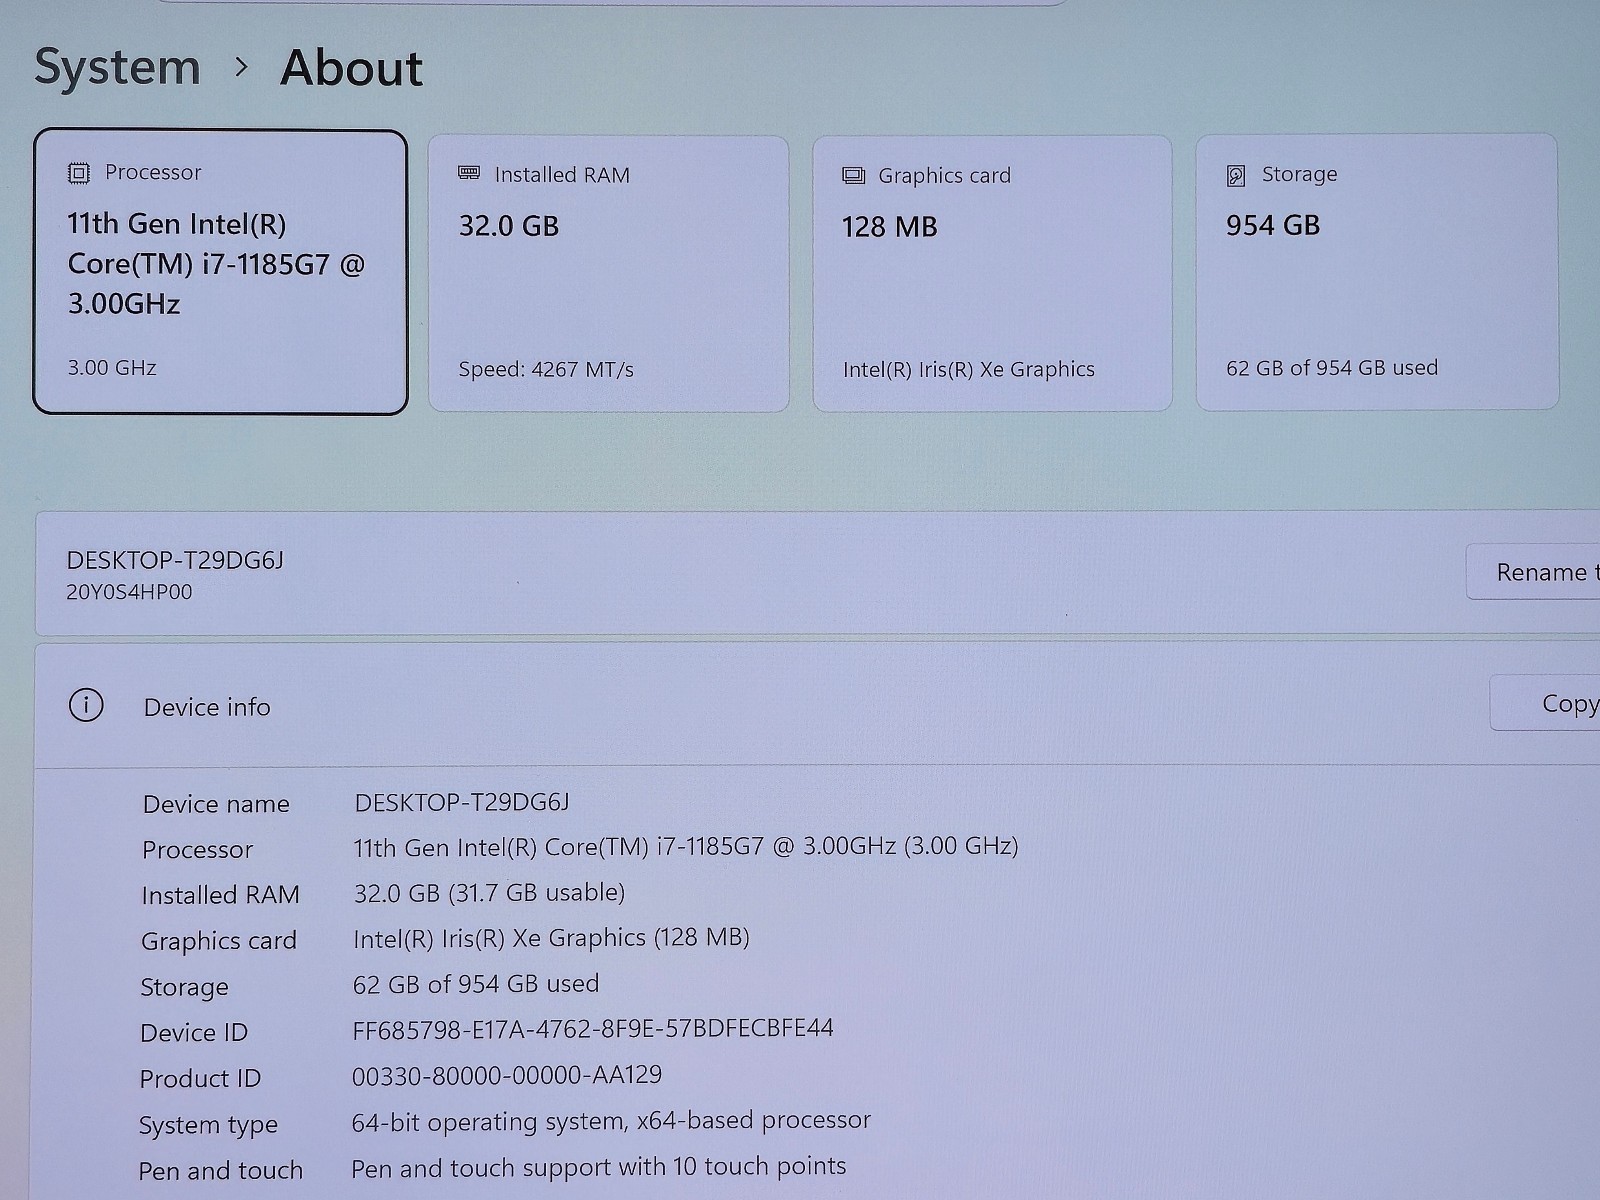Screen dimensions: 1600x1200
Task: Click the Device ID value FF685798-E17A
Action: pos(593,1029)
